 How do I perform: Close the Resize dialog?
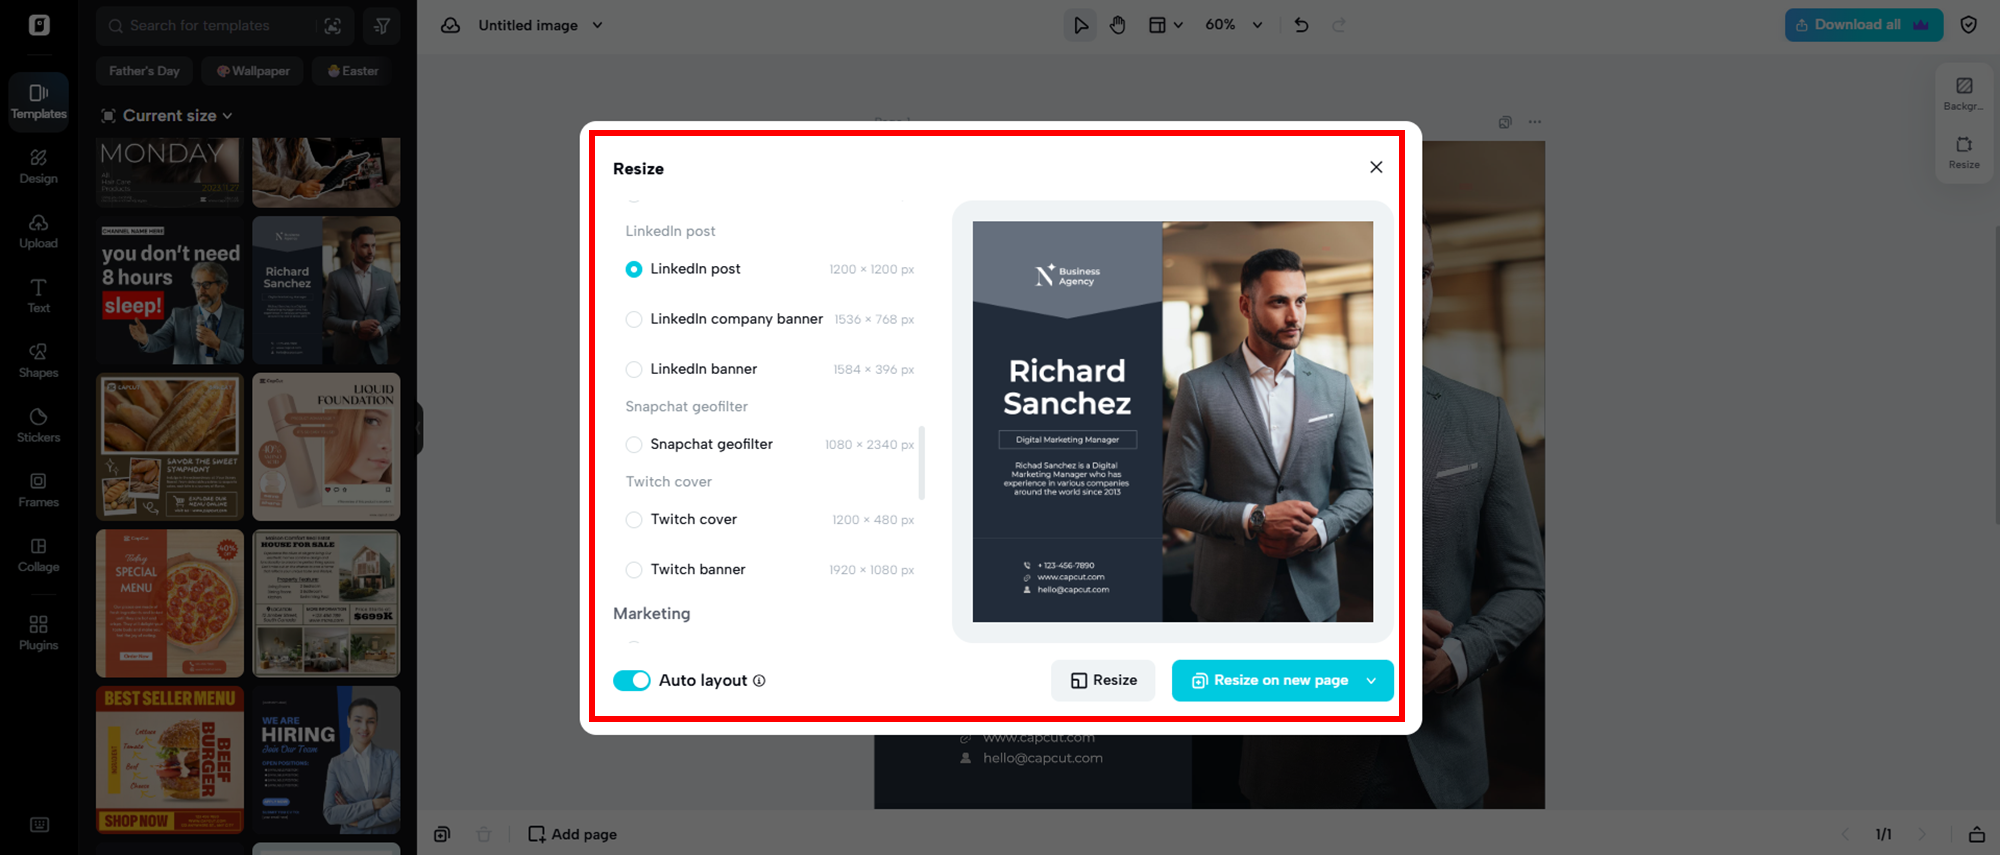1376,167
